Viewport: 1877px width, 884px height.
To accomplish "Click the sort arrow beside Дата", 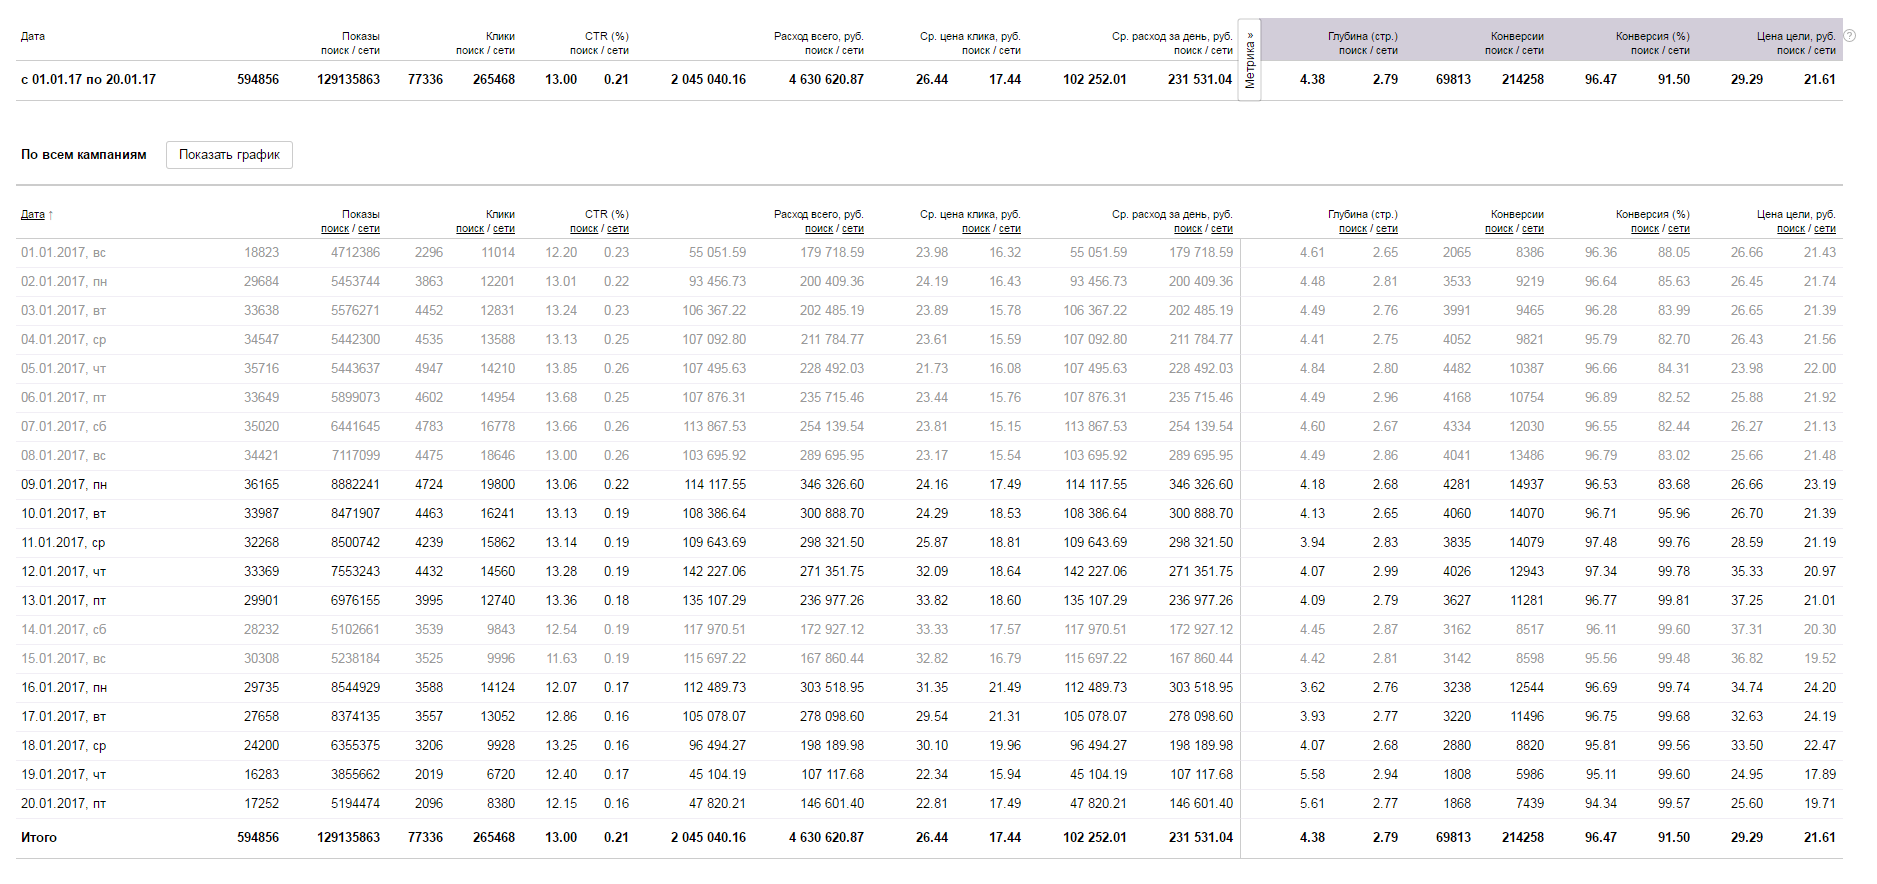I will click(x=50, y=215).
